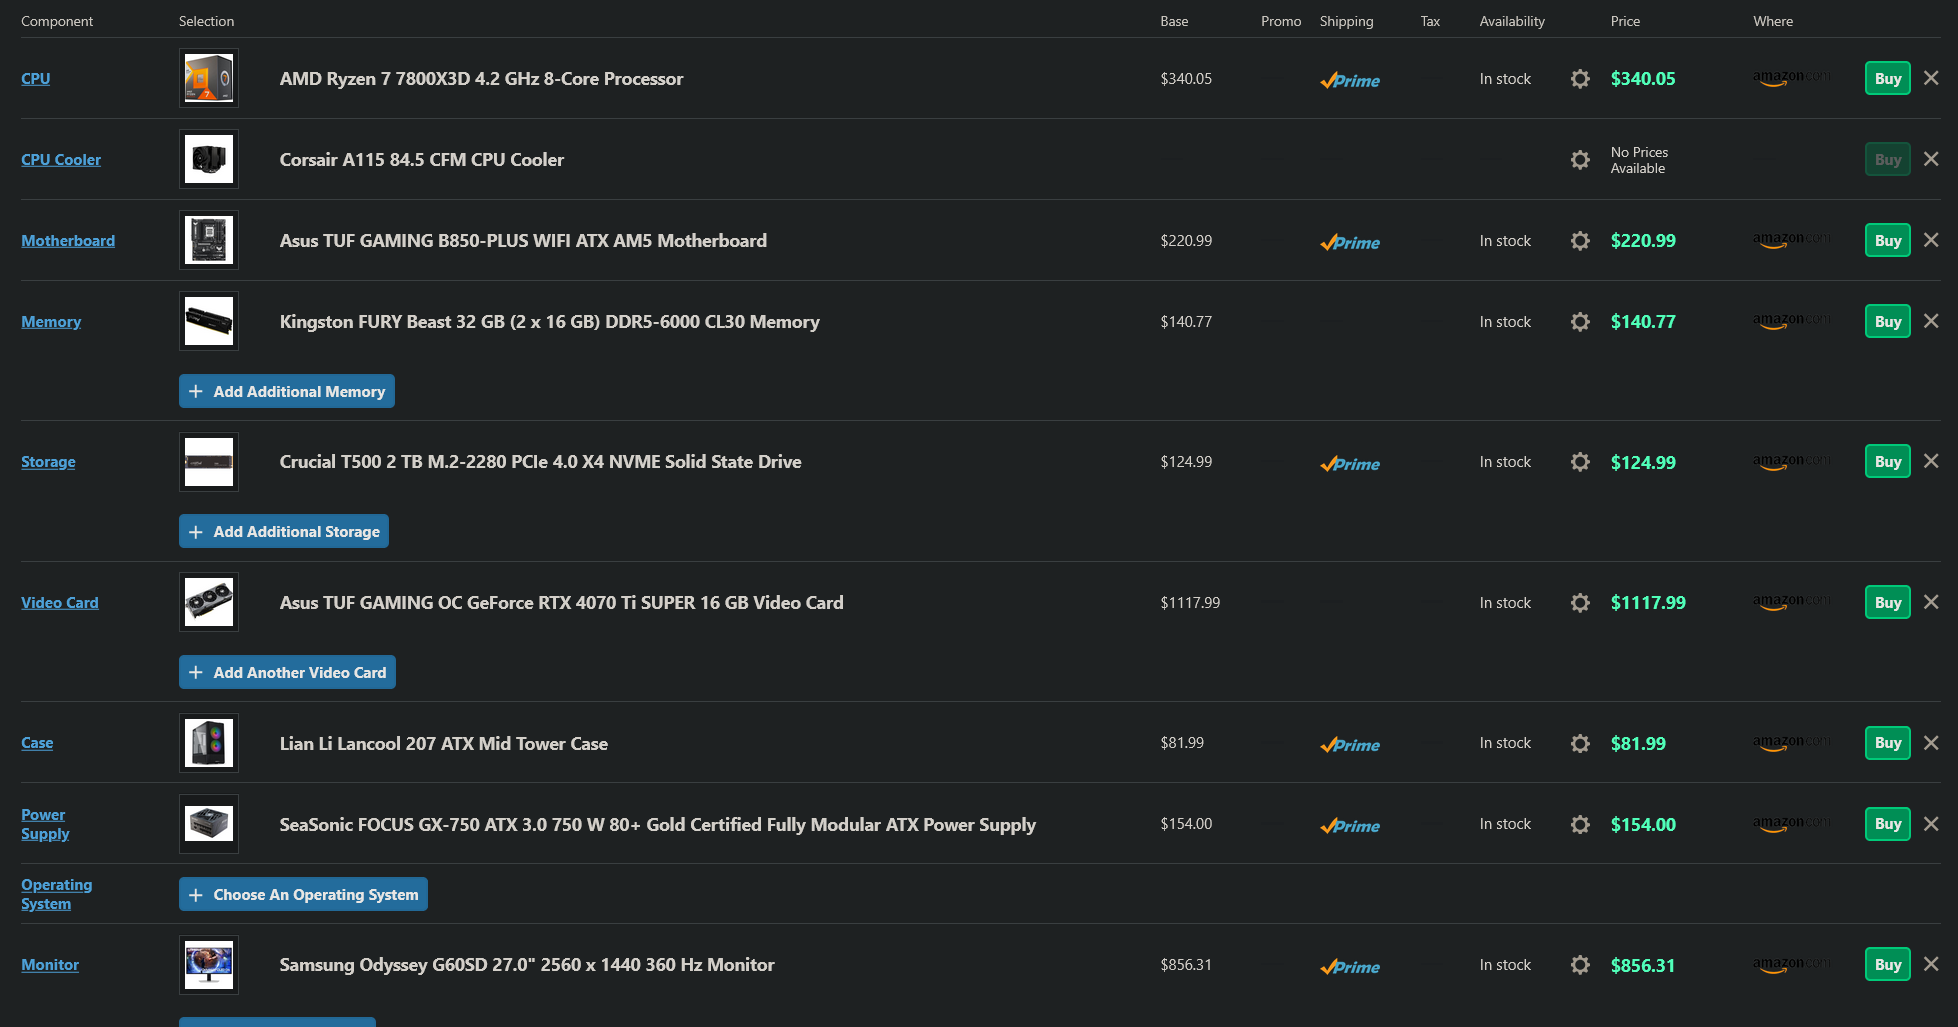Buy the Samsung Odyssey G60SD monitor
Viewport: 1958px width, 1027px height.
(x=1888, y=965)
